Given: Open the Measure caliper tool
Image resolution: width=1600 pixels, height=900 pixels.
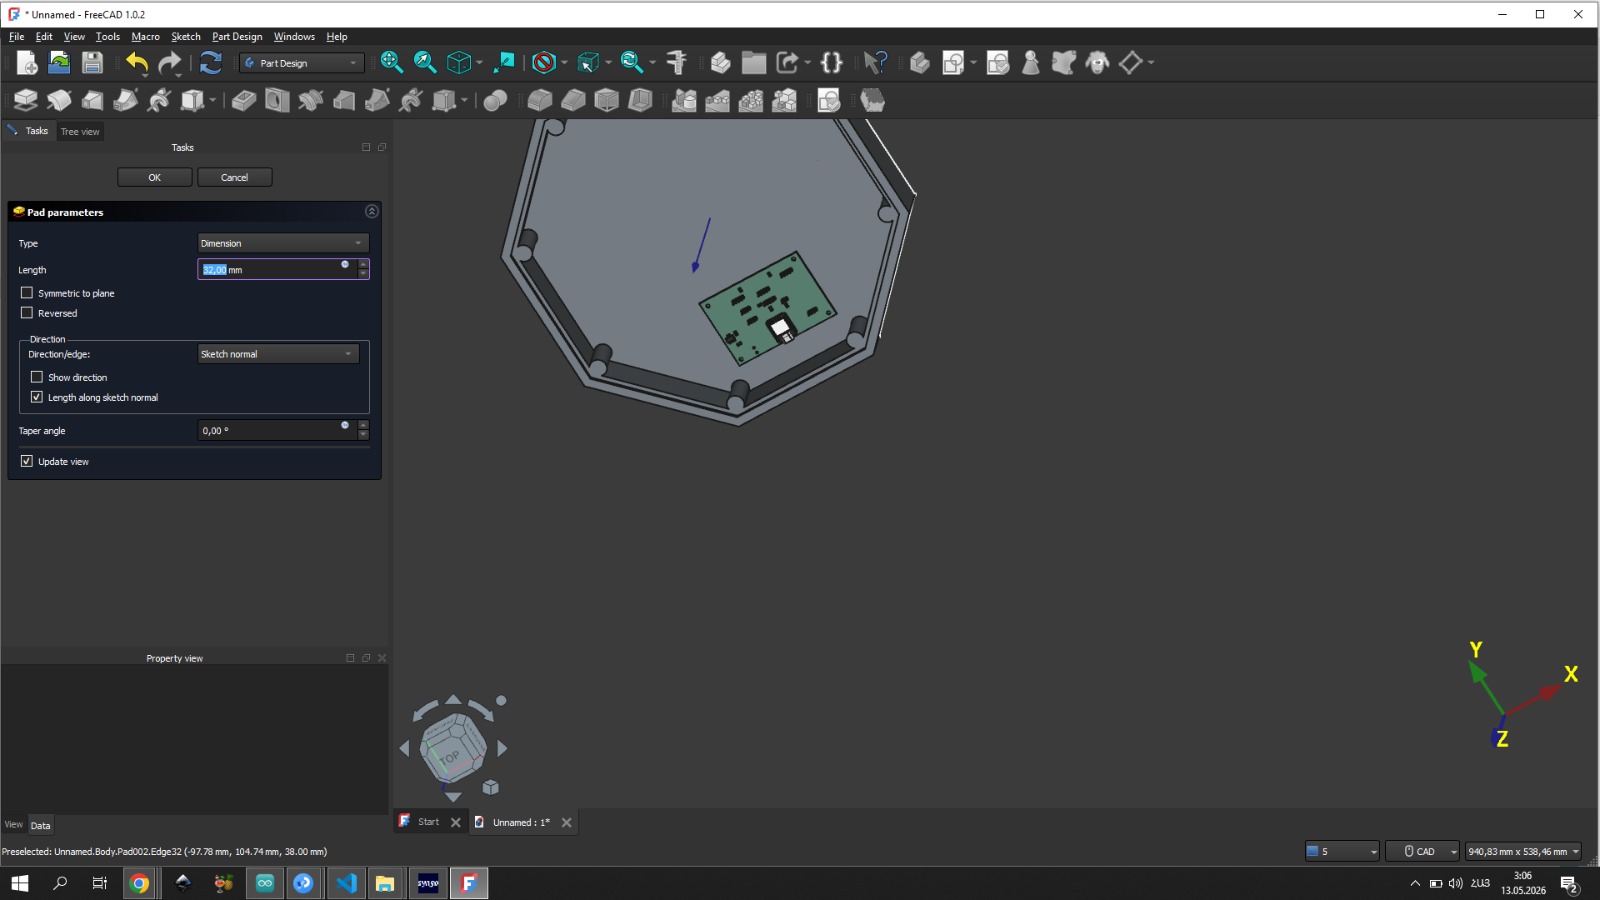Looking at the screenshot, I should [x=677, y=63].
